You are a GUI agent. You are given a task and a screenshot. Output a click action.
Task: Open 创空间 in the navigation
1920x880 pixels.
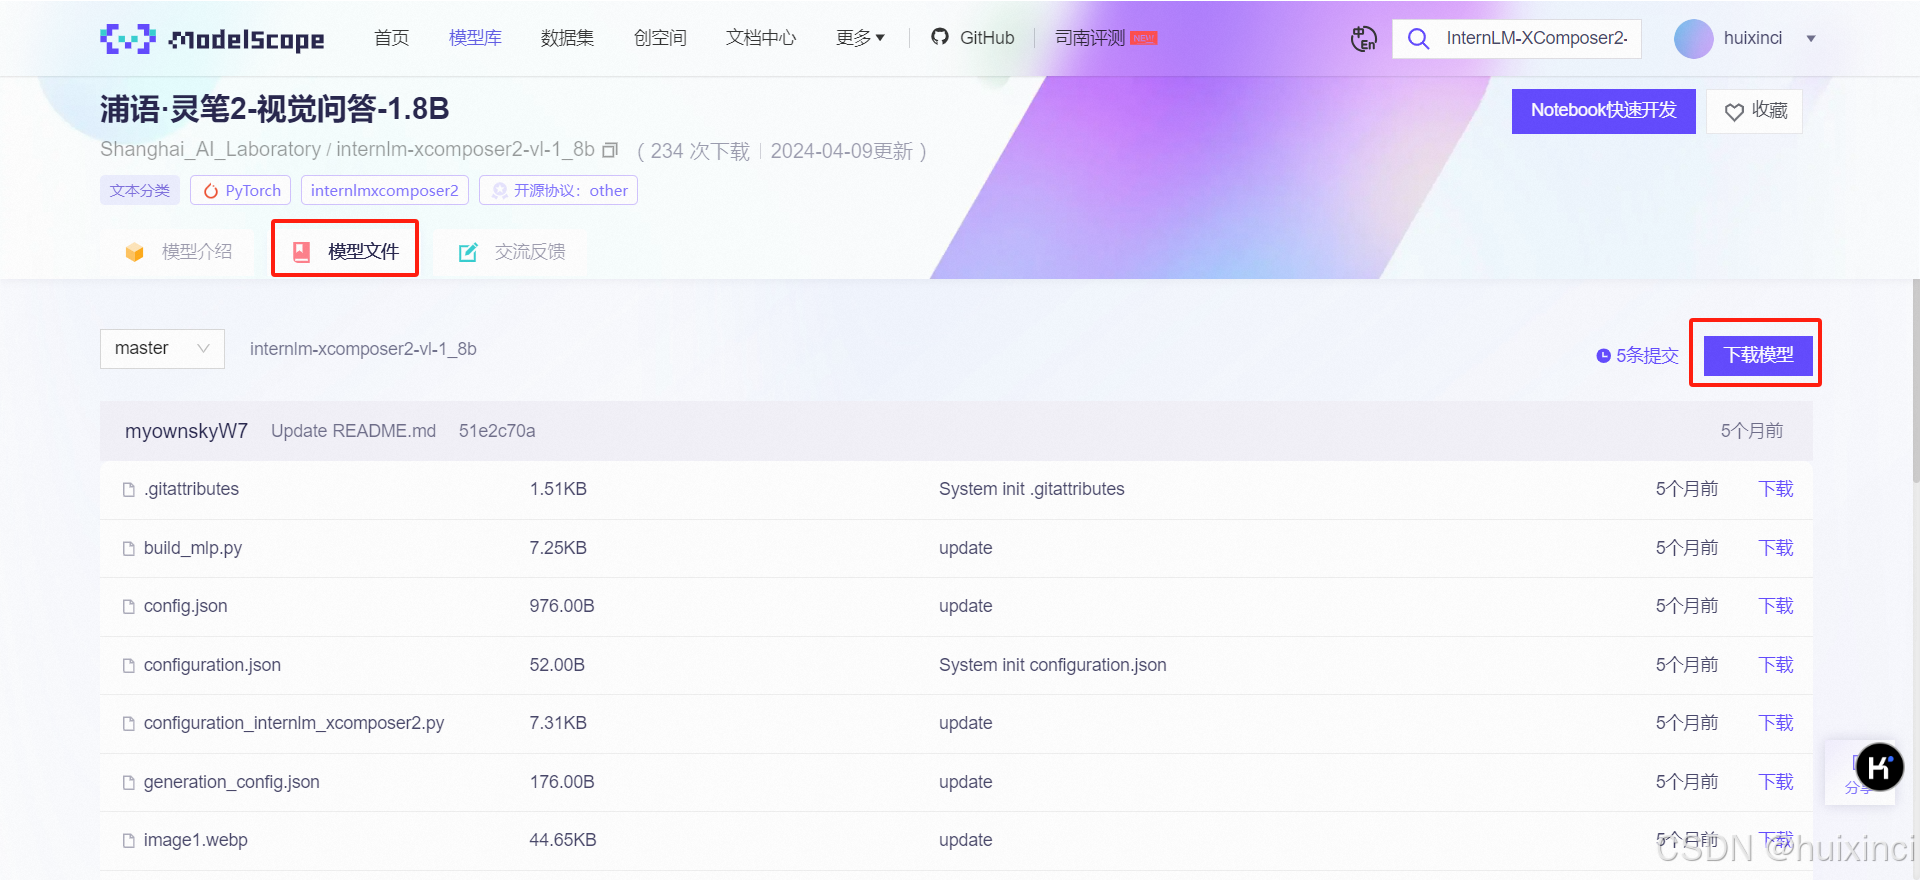660,38
